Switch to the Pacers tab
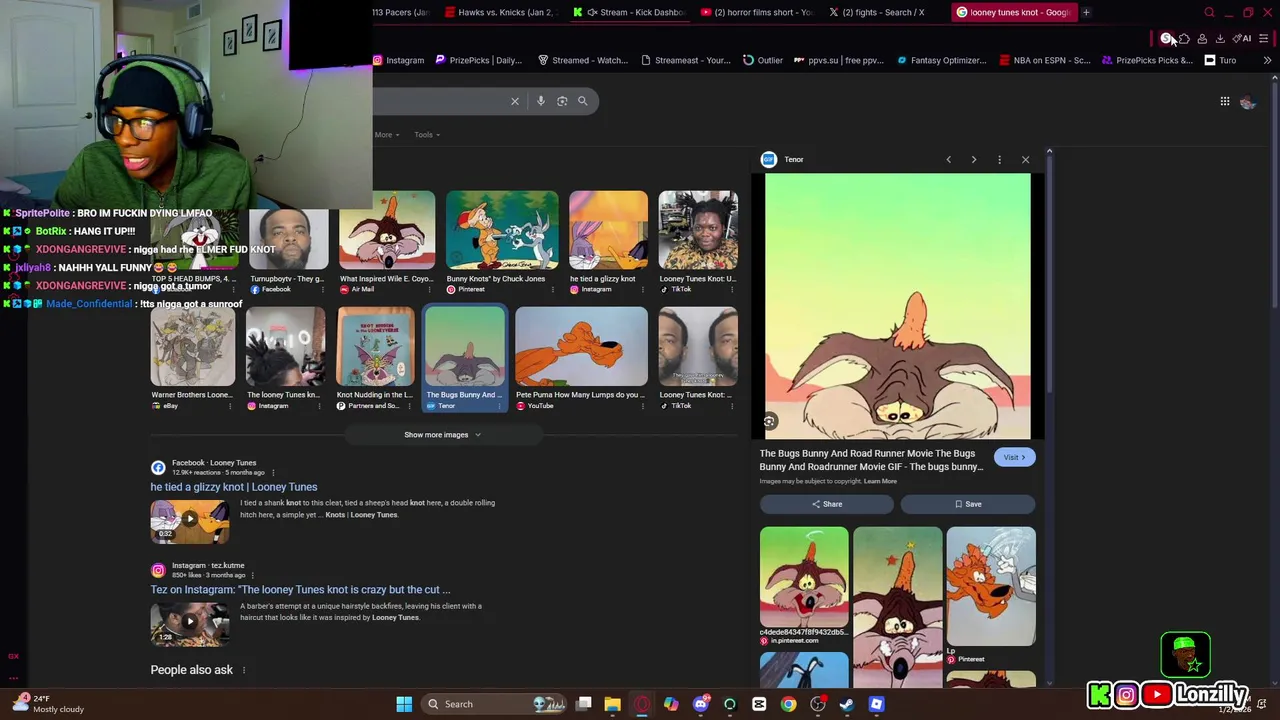 402,12
